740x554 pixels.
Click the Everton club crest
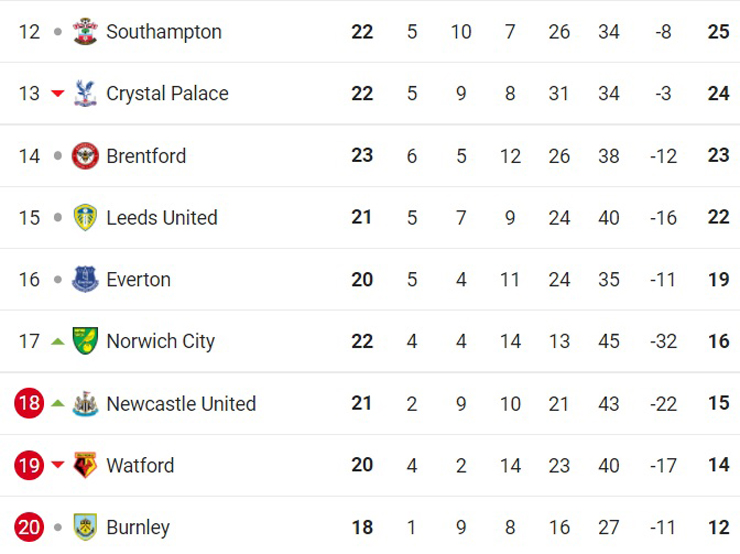(86, 280)
